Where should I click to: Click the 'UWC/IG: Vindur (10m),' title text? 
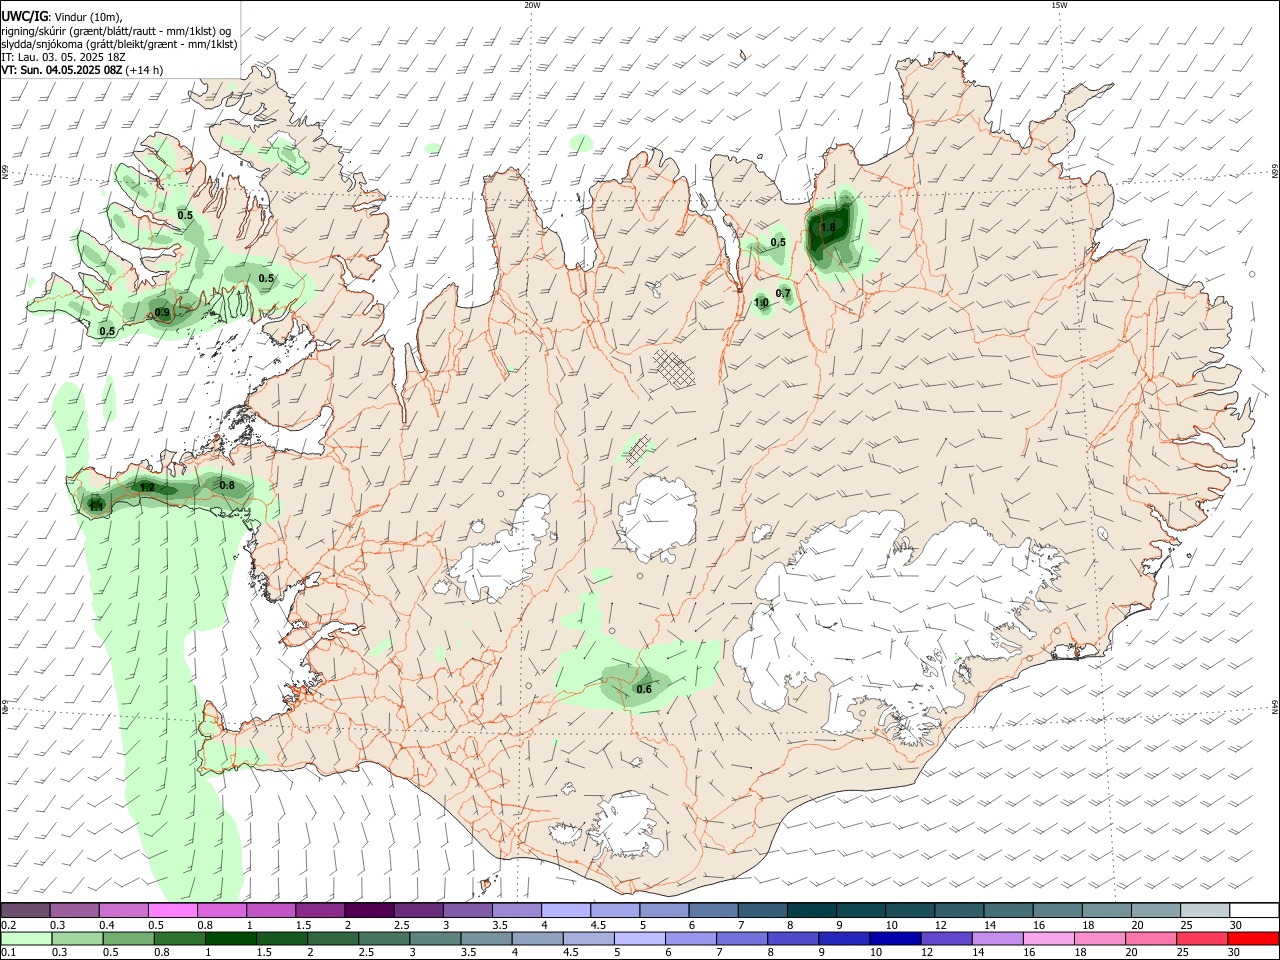(x=60, y=16)
